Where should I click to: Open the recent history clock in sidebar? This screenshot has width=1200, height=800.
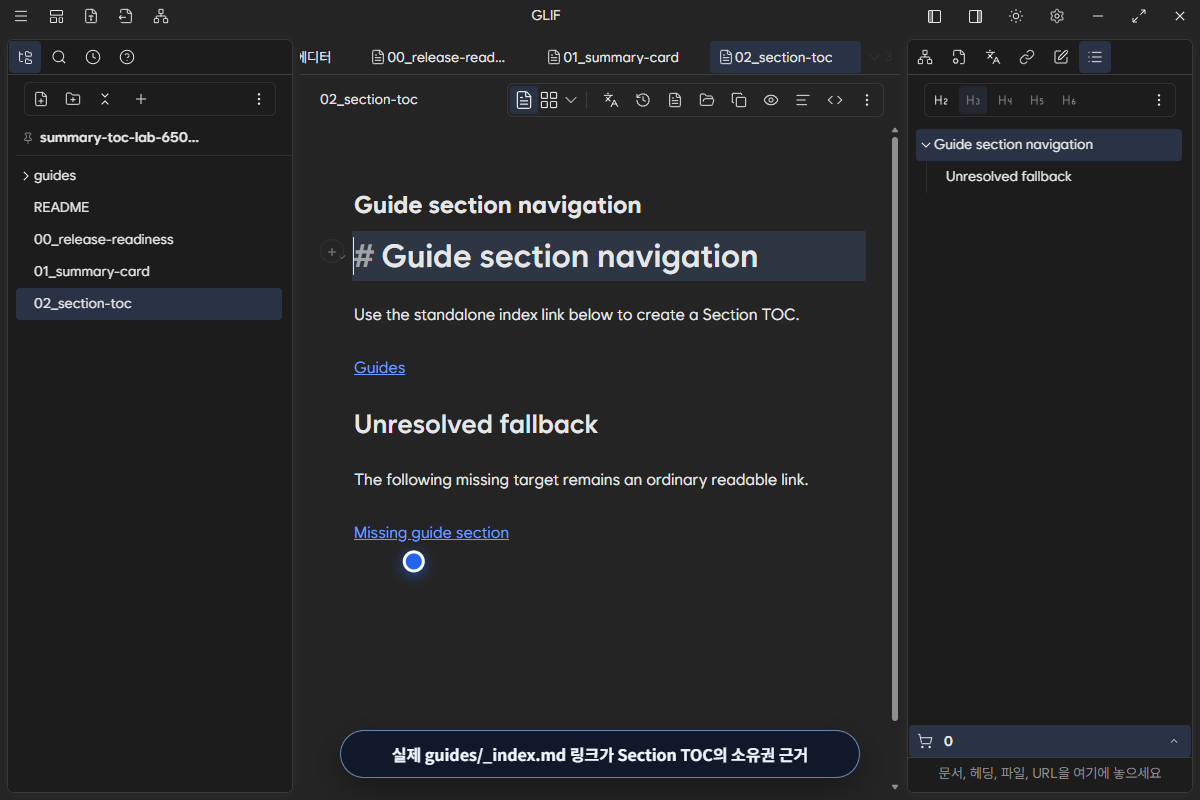tap(93, 57)
